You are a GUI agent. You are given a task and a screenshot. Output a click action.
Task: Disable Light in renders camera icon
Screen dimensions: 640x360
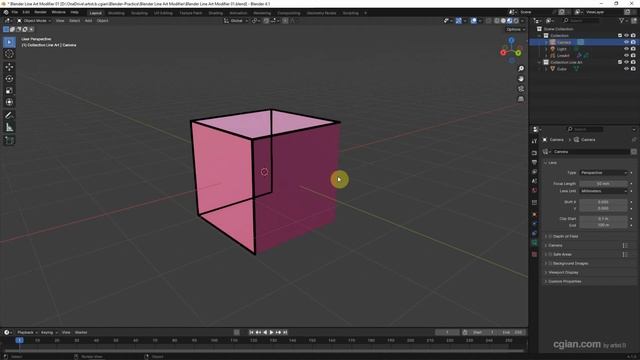(633, 49)
